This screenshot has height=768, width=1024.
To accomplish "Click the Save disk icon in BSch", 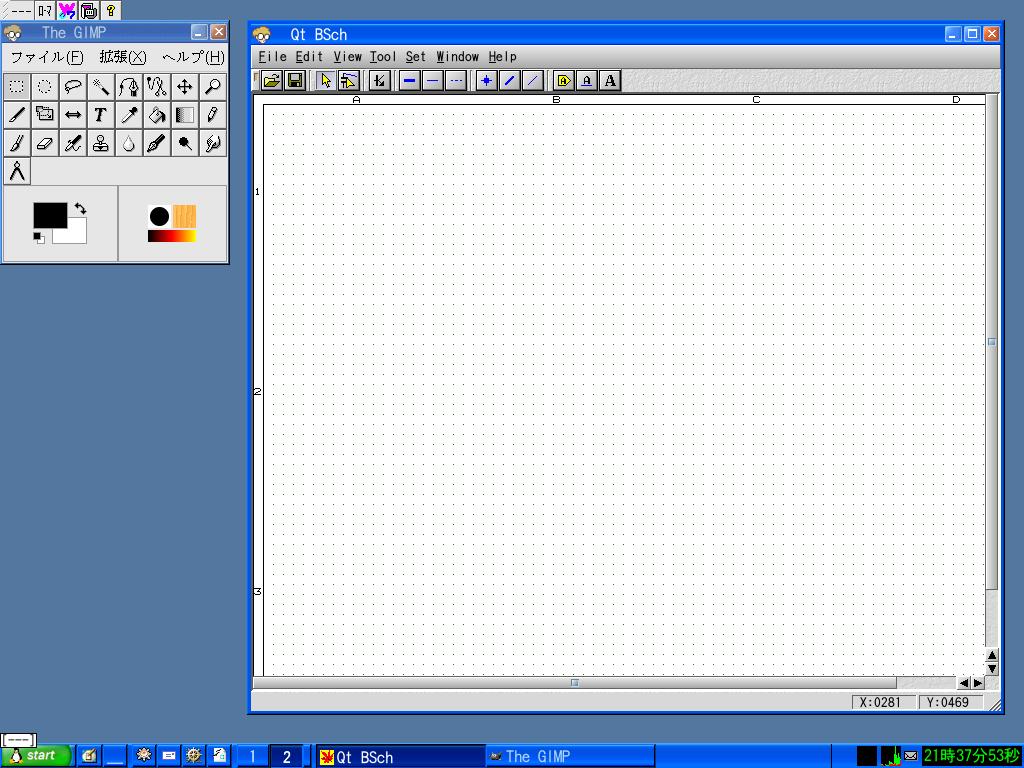I will (295, 80).
